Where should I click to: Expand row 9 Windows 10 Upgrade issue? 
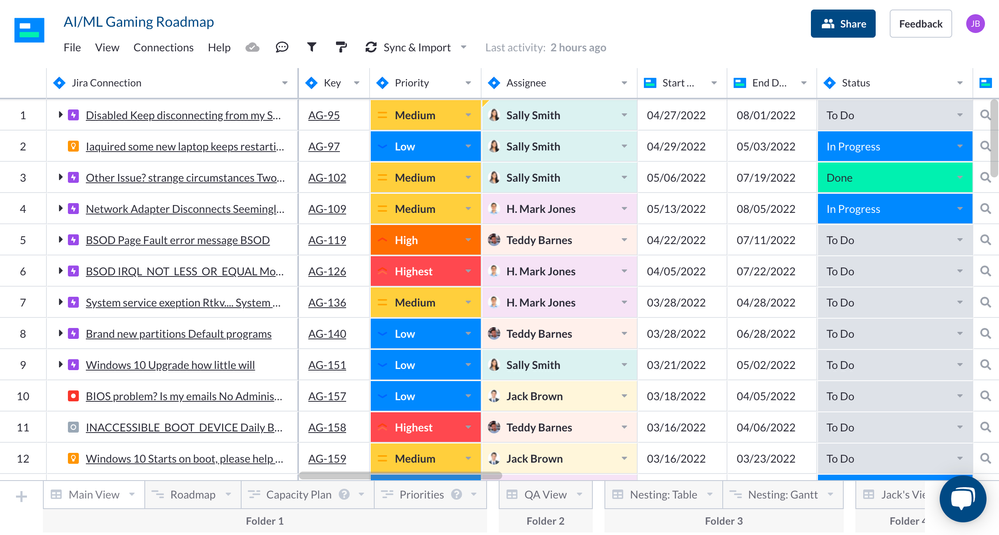click(61, 364)
